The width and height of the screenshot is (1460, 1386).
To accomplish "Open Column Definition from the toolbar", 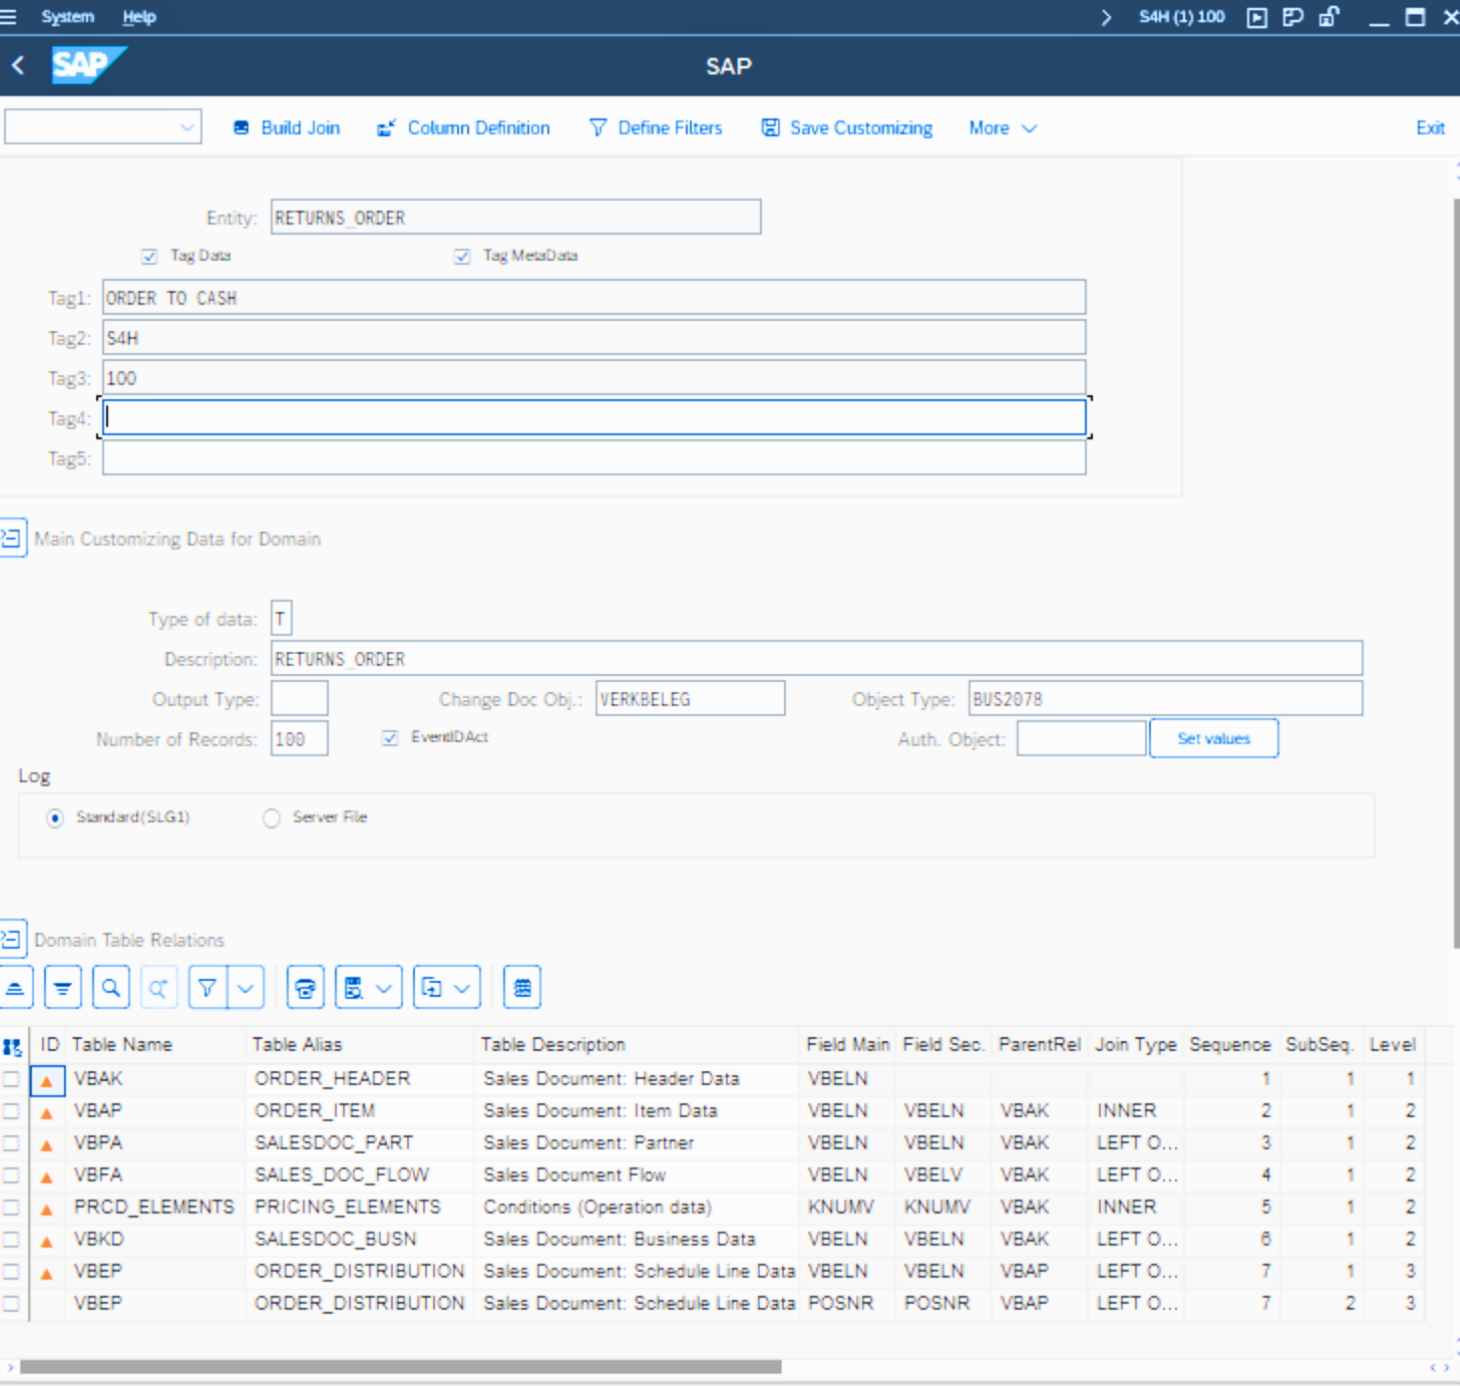I will coord(464,128).
